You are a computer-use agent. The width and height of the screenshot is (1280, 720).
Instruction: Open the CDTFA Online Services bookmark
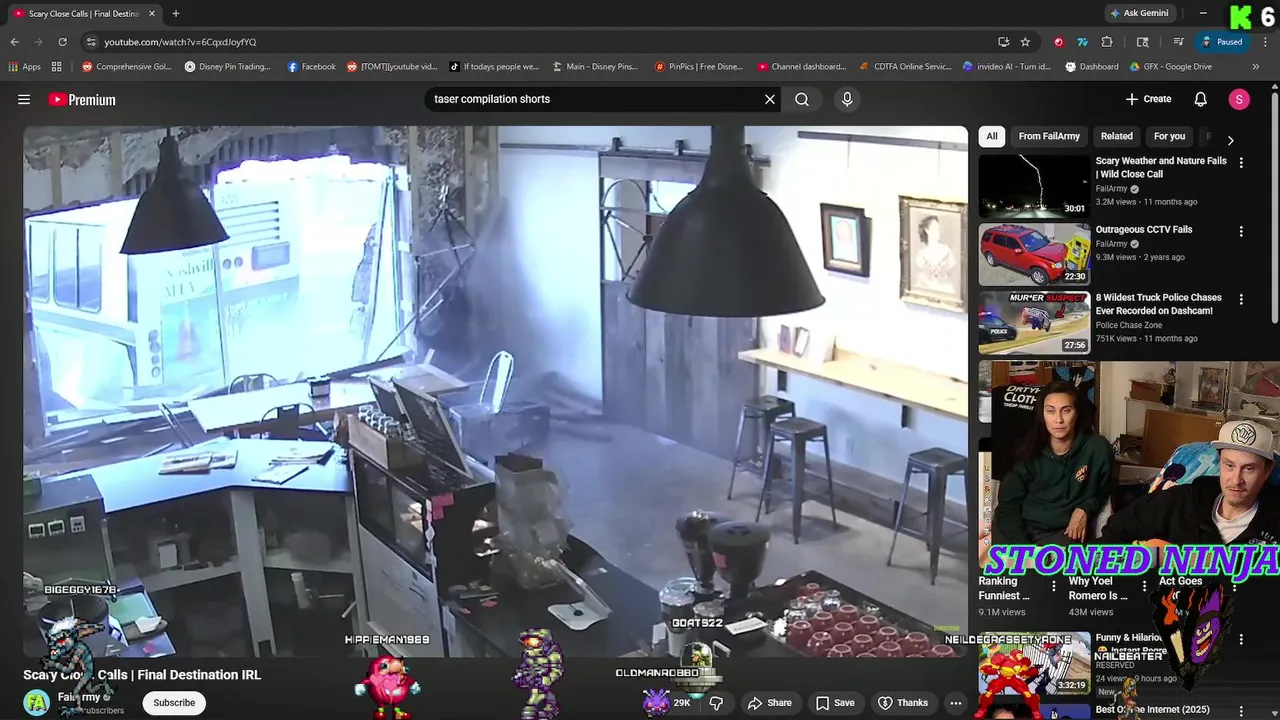[905, 67]
